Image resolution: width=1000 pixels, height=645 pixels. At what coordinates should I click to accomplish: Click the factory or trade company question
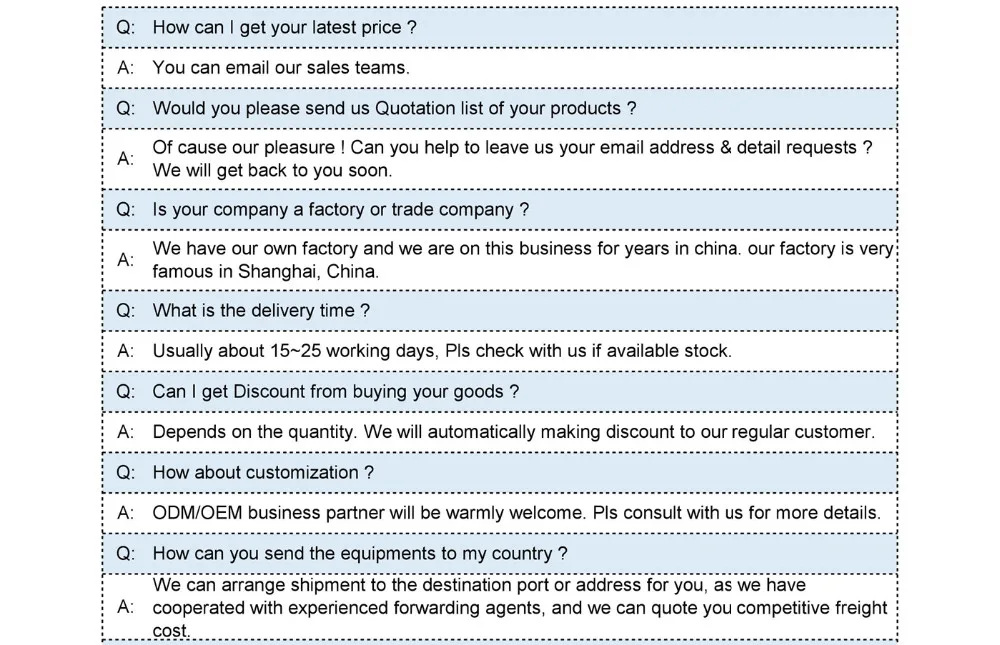[x=341, y=210]
